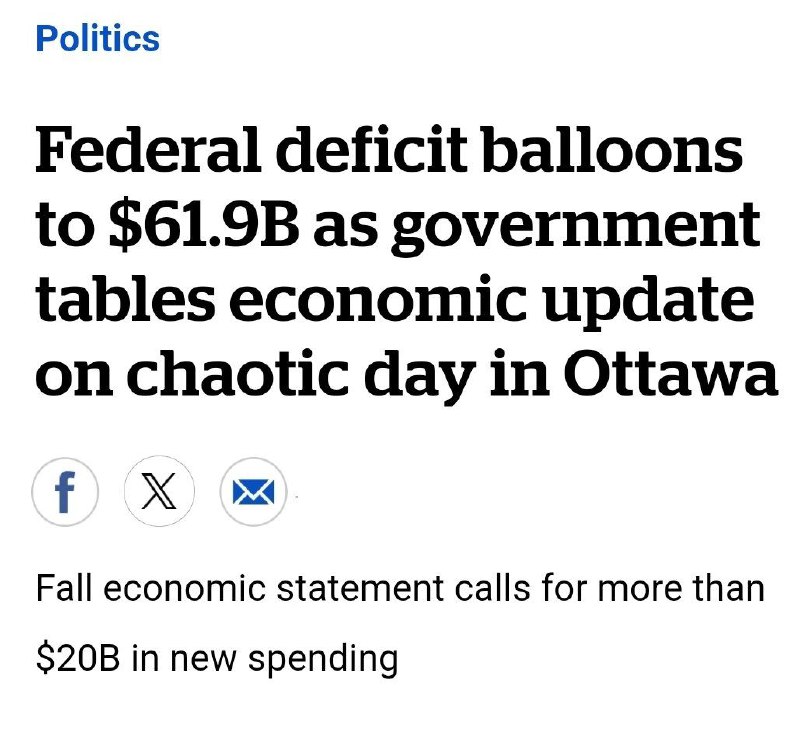The image size is (800, 736).
Task: Share the article on X
Action: pos(159,492)
